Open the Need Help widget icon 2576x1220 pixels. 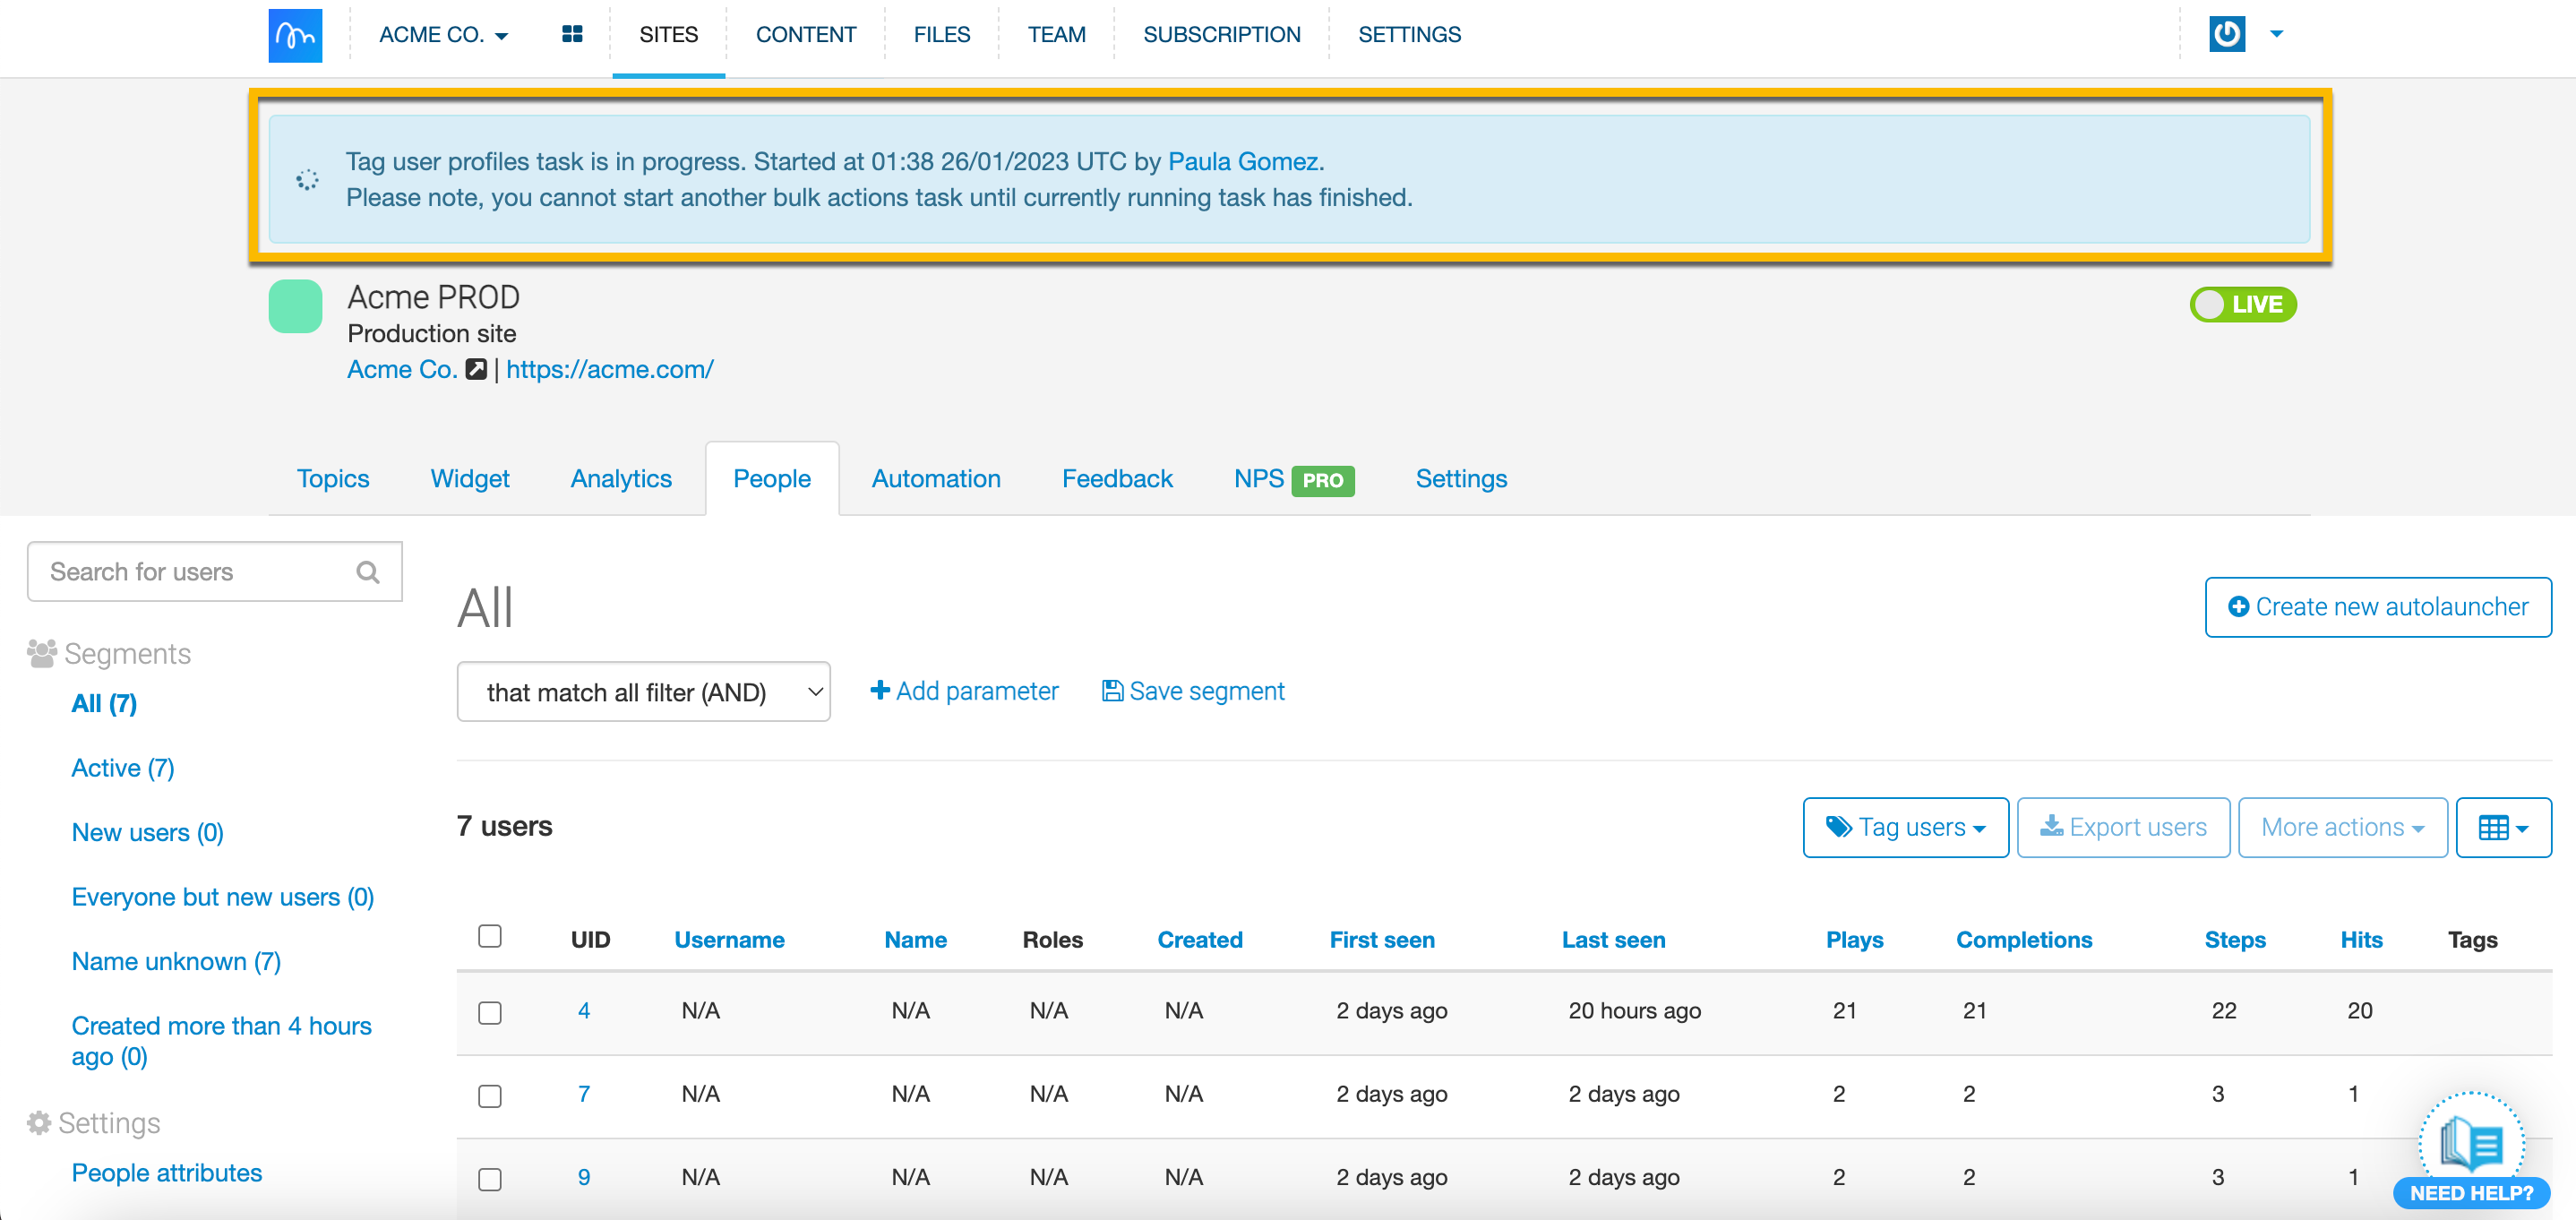pyautogui.click(x=2471, y=1144)
